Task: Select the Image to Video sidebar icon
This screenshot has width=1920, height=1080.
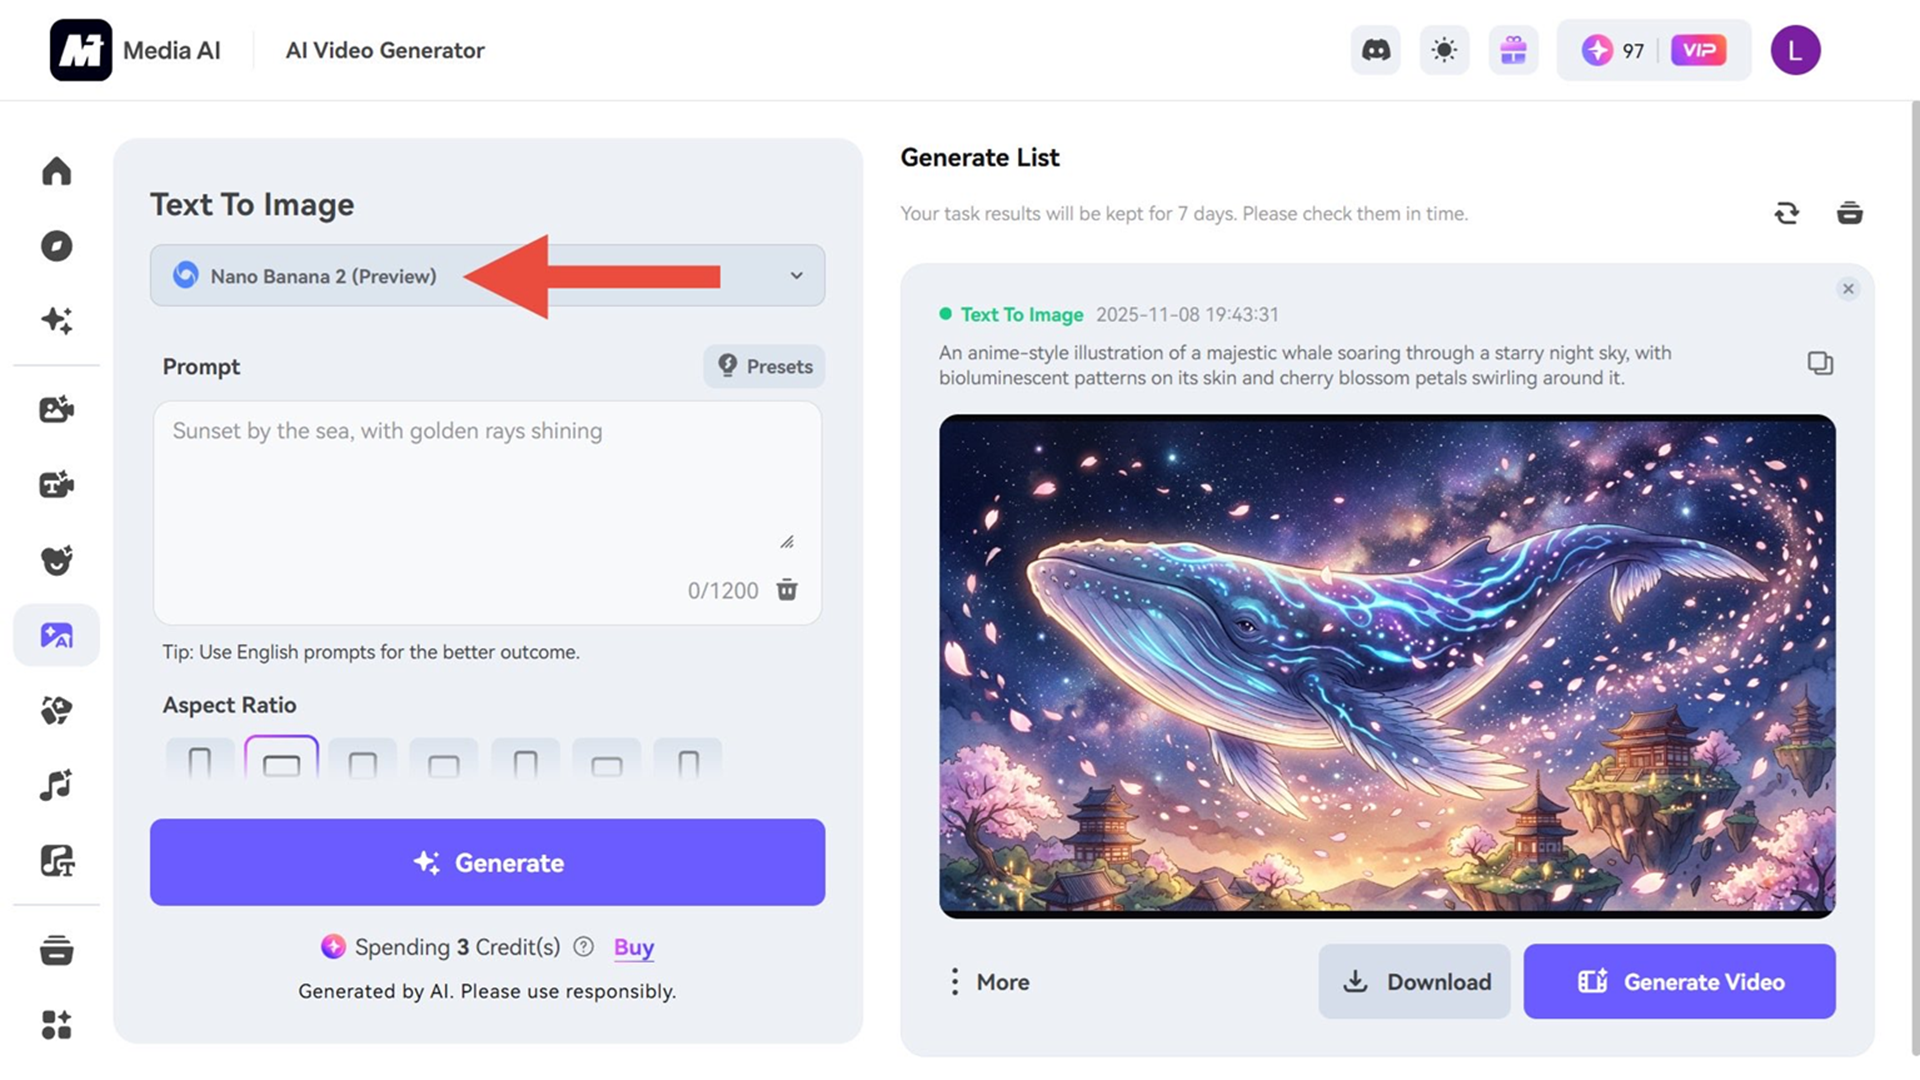Action: tap(57, 409)
